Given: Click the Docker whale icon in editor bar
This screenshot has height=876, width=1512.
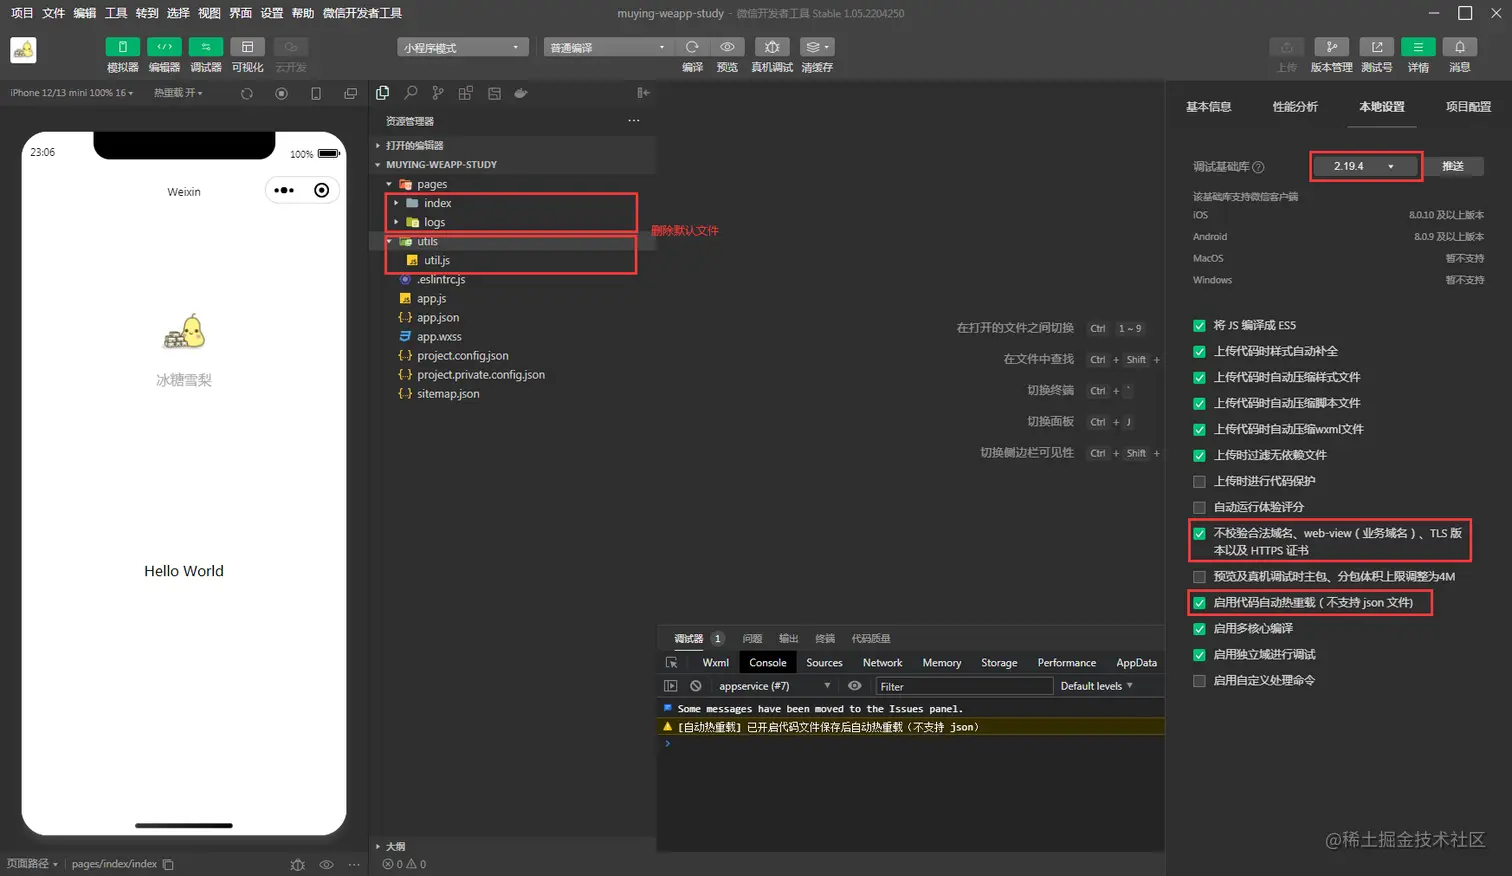Looking at the screenshot, I should 521,93.
